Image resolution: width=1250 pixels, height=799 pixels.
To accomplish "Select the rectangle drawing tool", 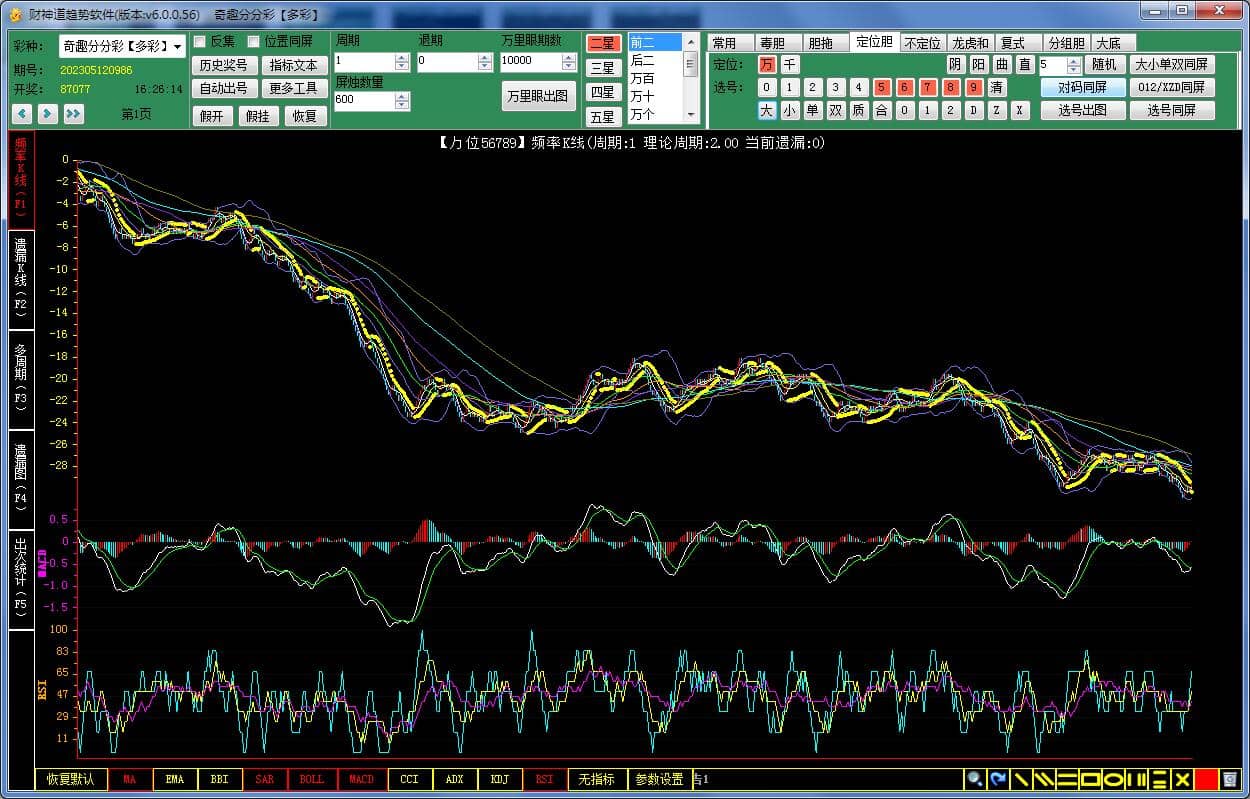I will [1090, 779].
